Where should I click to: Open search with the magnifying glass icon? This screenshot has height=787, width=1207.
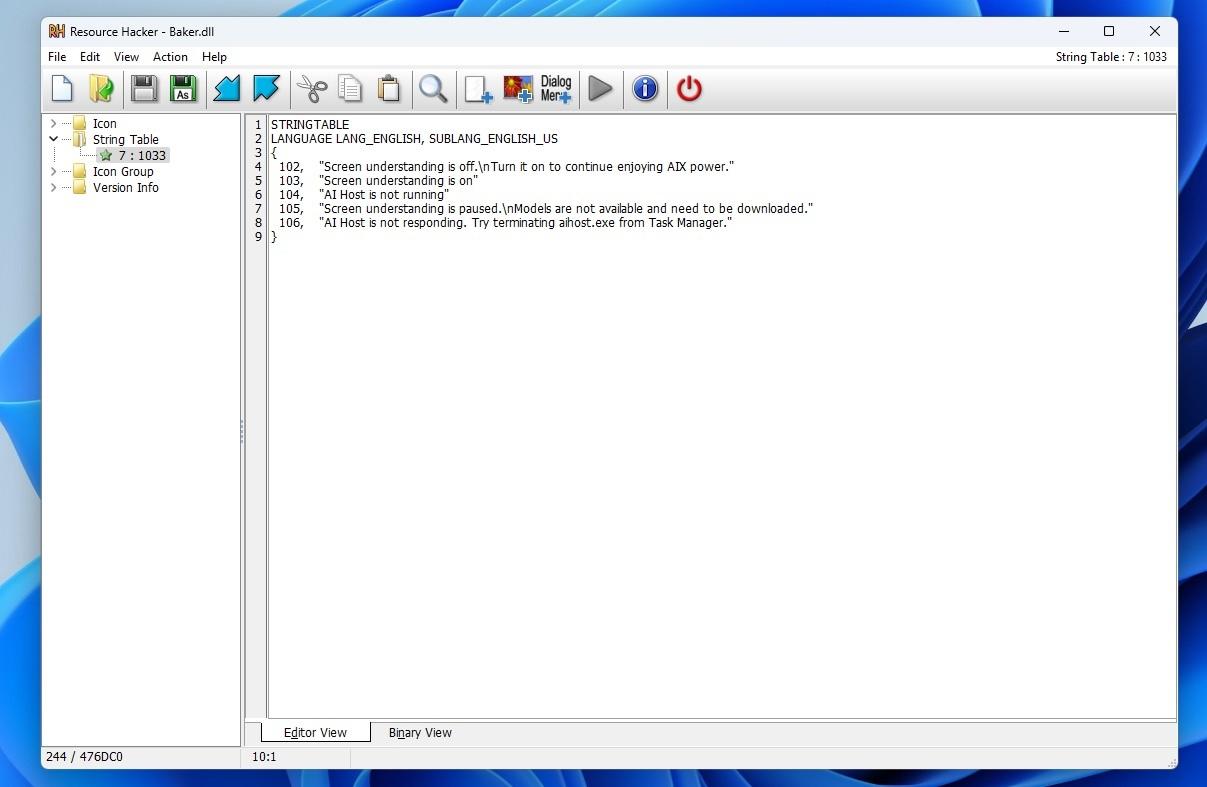(x=433, y=89)
